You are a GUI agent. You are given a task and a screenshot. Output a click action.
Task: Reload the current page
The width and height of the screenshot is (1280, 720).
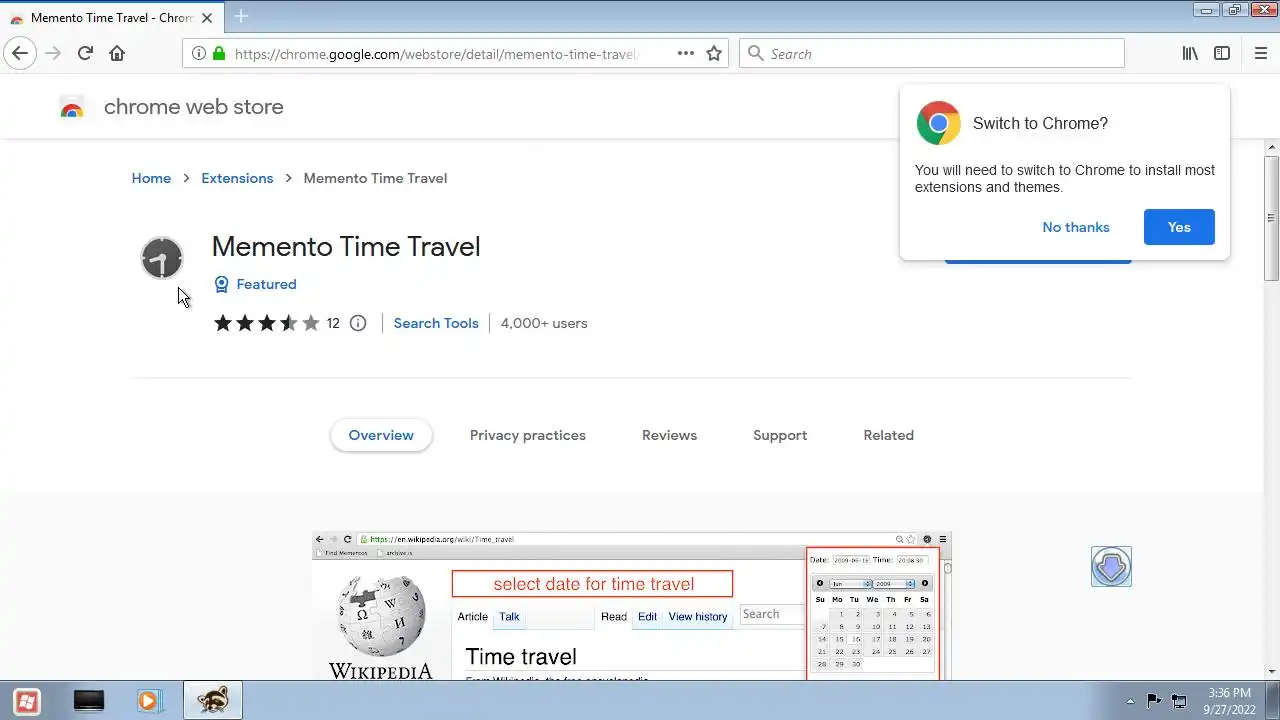tap(85, 54)
